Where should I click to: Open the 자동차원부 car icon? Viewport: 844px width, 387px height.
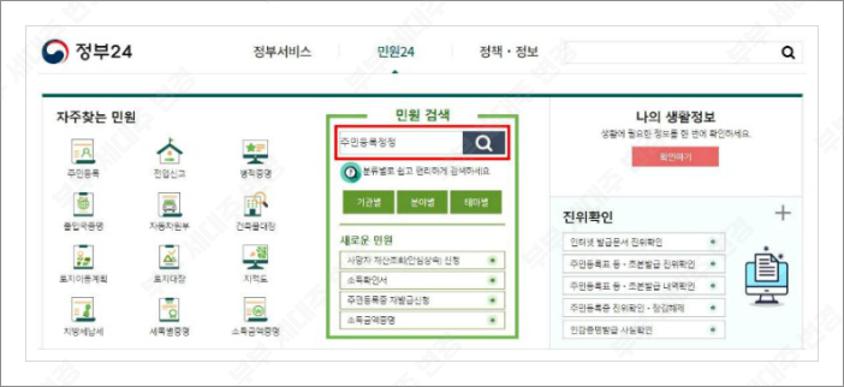pos(169,205)
